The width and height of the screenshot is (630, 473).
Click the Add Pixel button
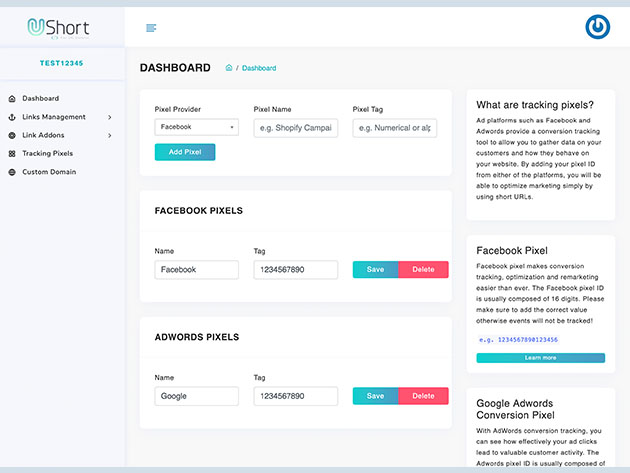pos(185,152)
